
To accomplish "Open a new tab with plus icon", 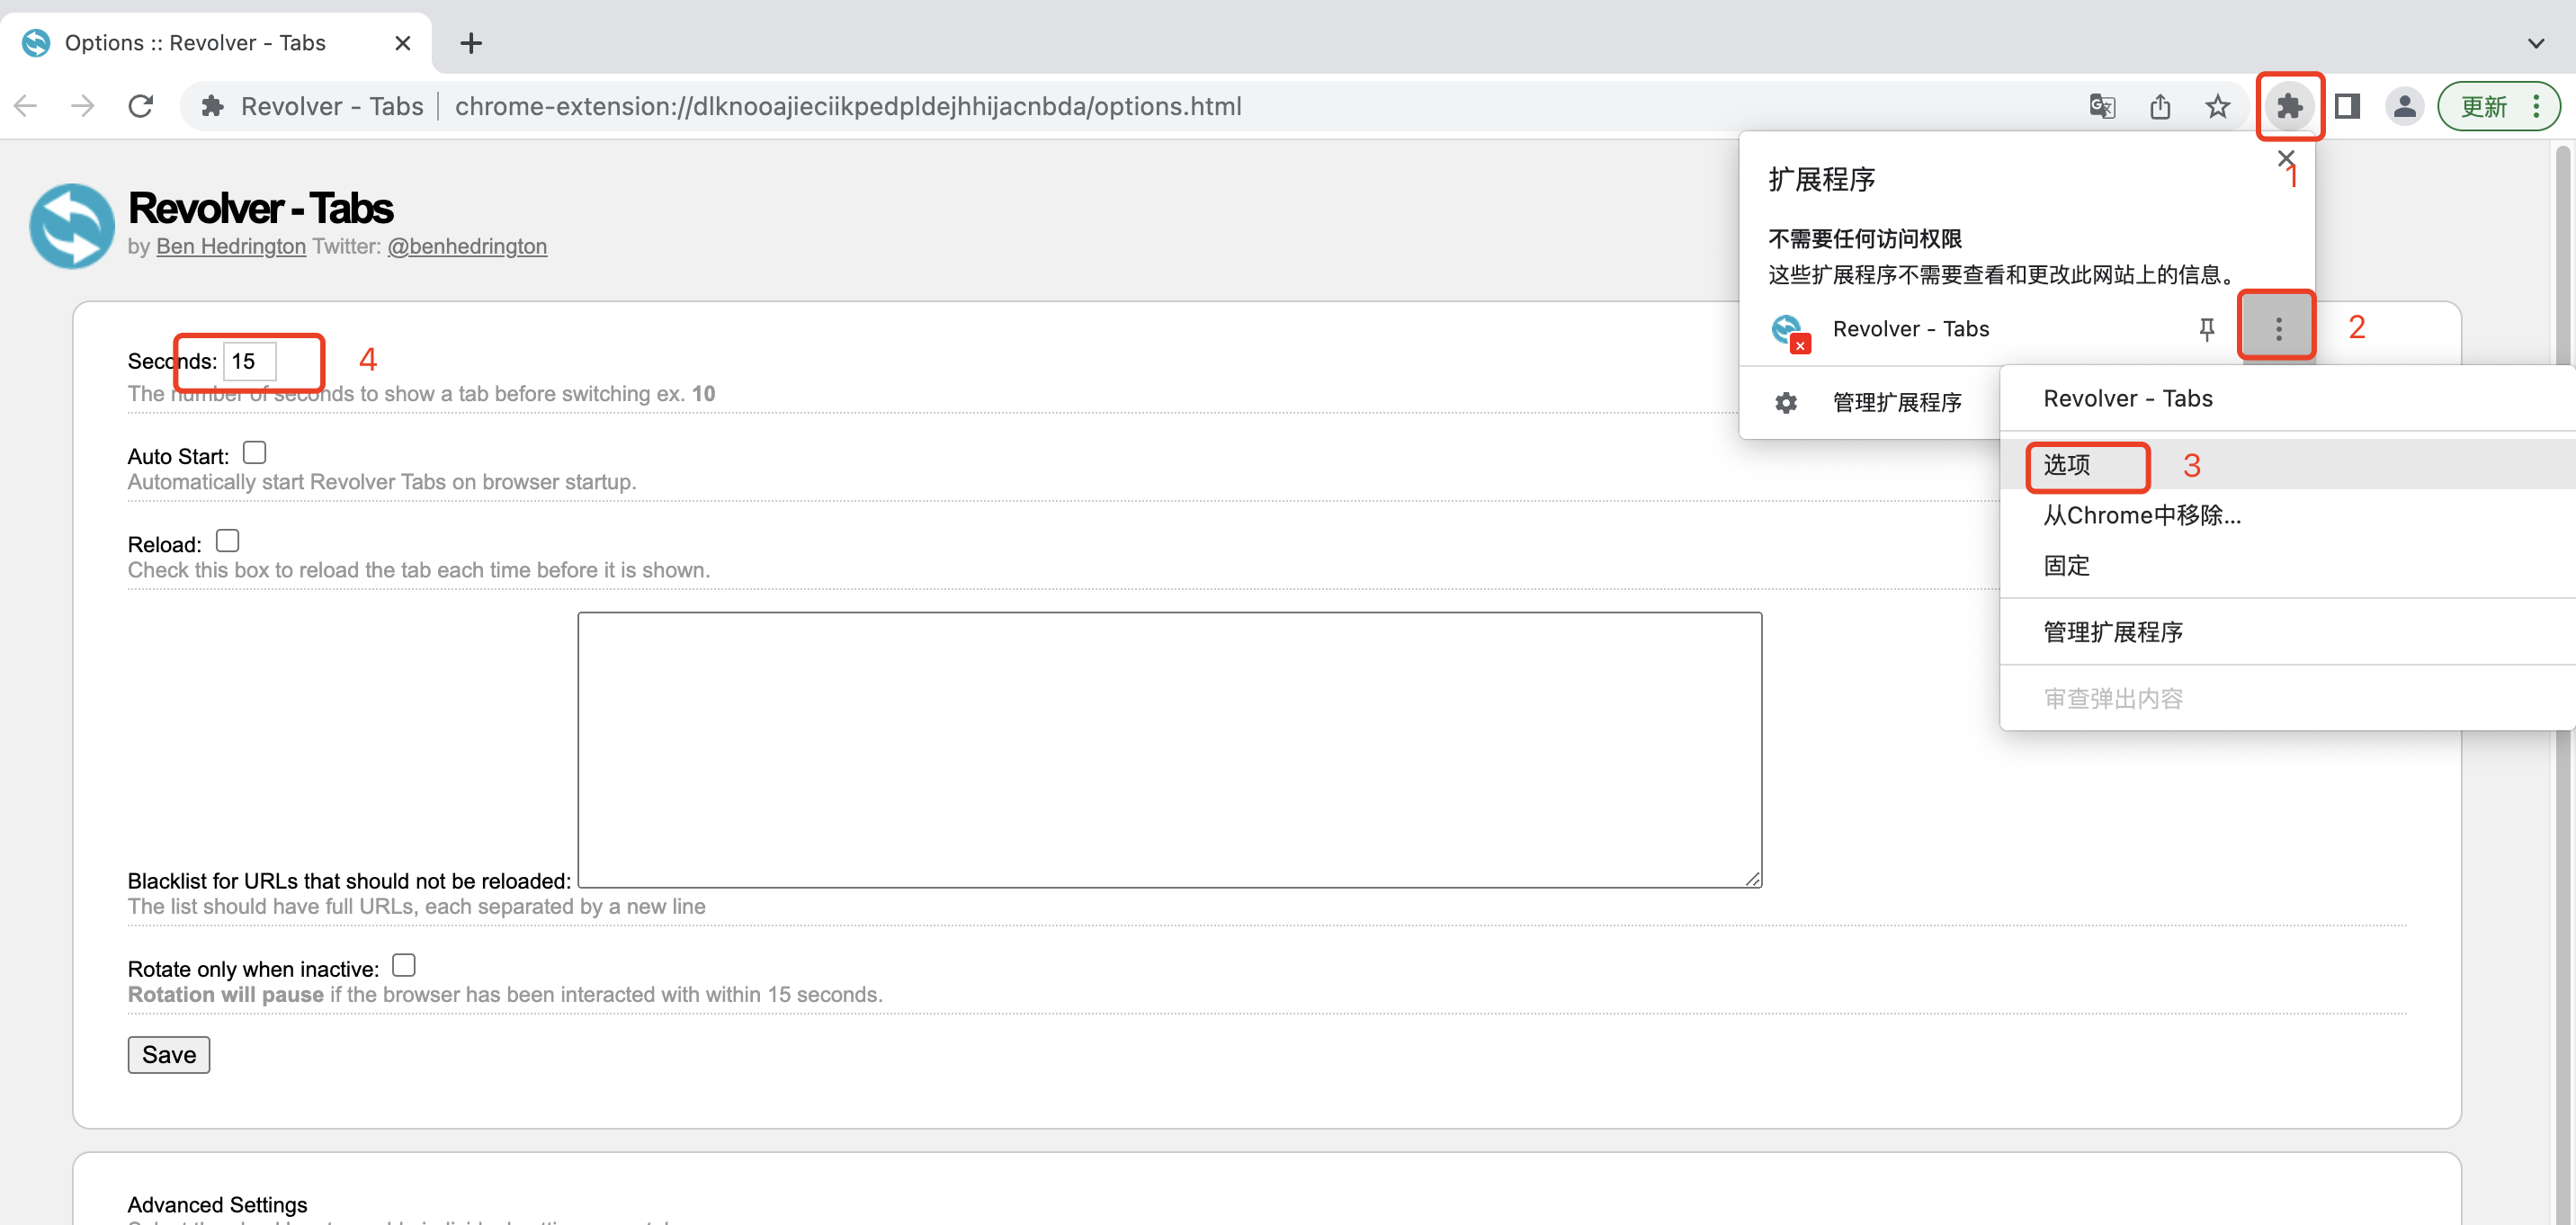I will point(471,43).
